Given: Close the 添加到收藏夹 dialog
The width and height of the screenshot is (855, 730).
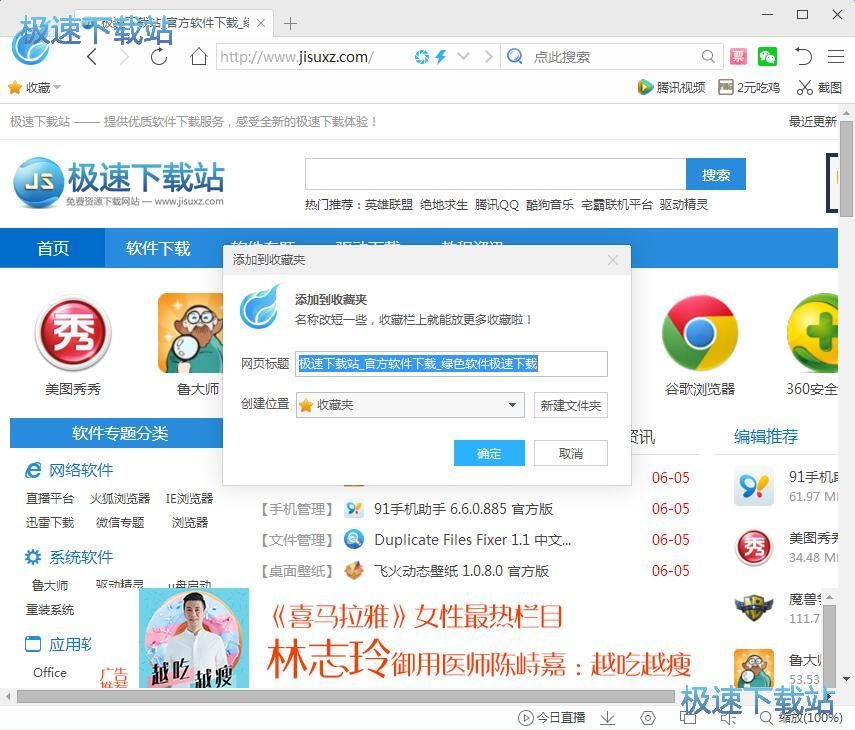Looking at the screenshot, I should coord(613,260).
